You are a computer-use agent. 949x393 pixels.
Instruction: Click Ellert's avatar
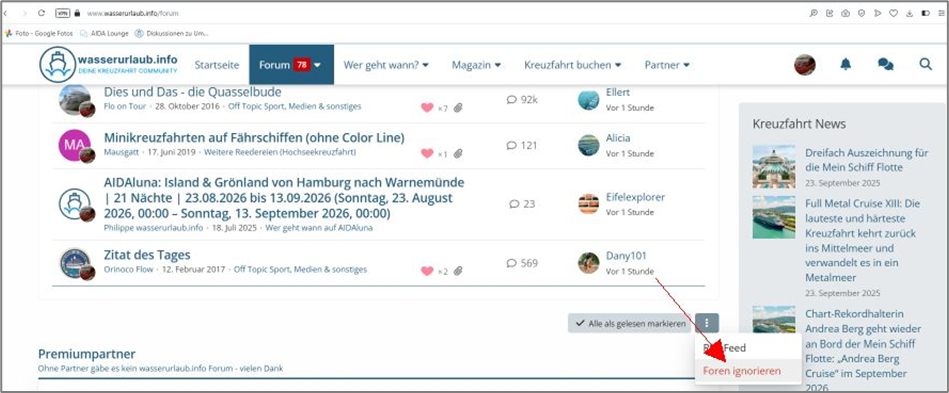[588, 99]
